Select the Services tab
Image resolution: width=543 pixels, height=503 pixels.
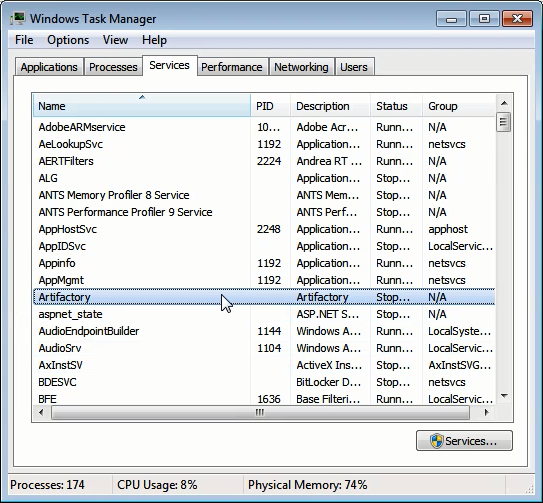[169, 65]
